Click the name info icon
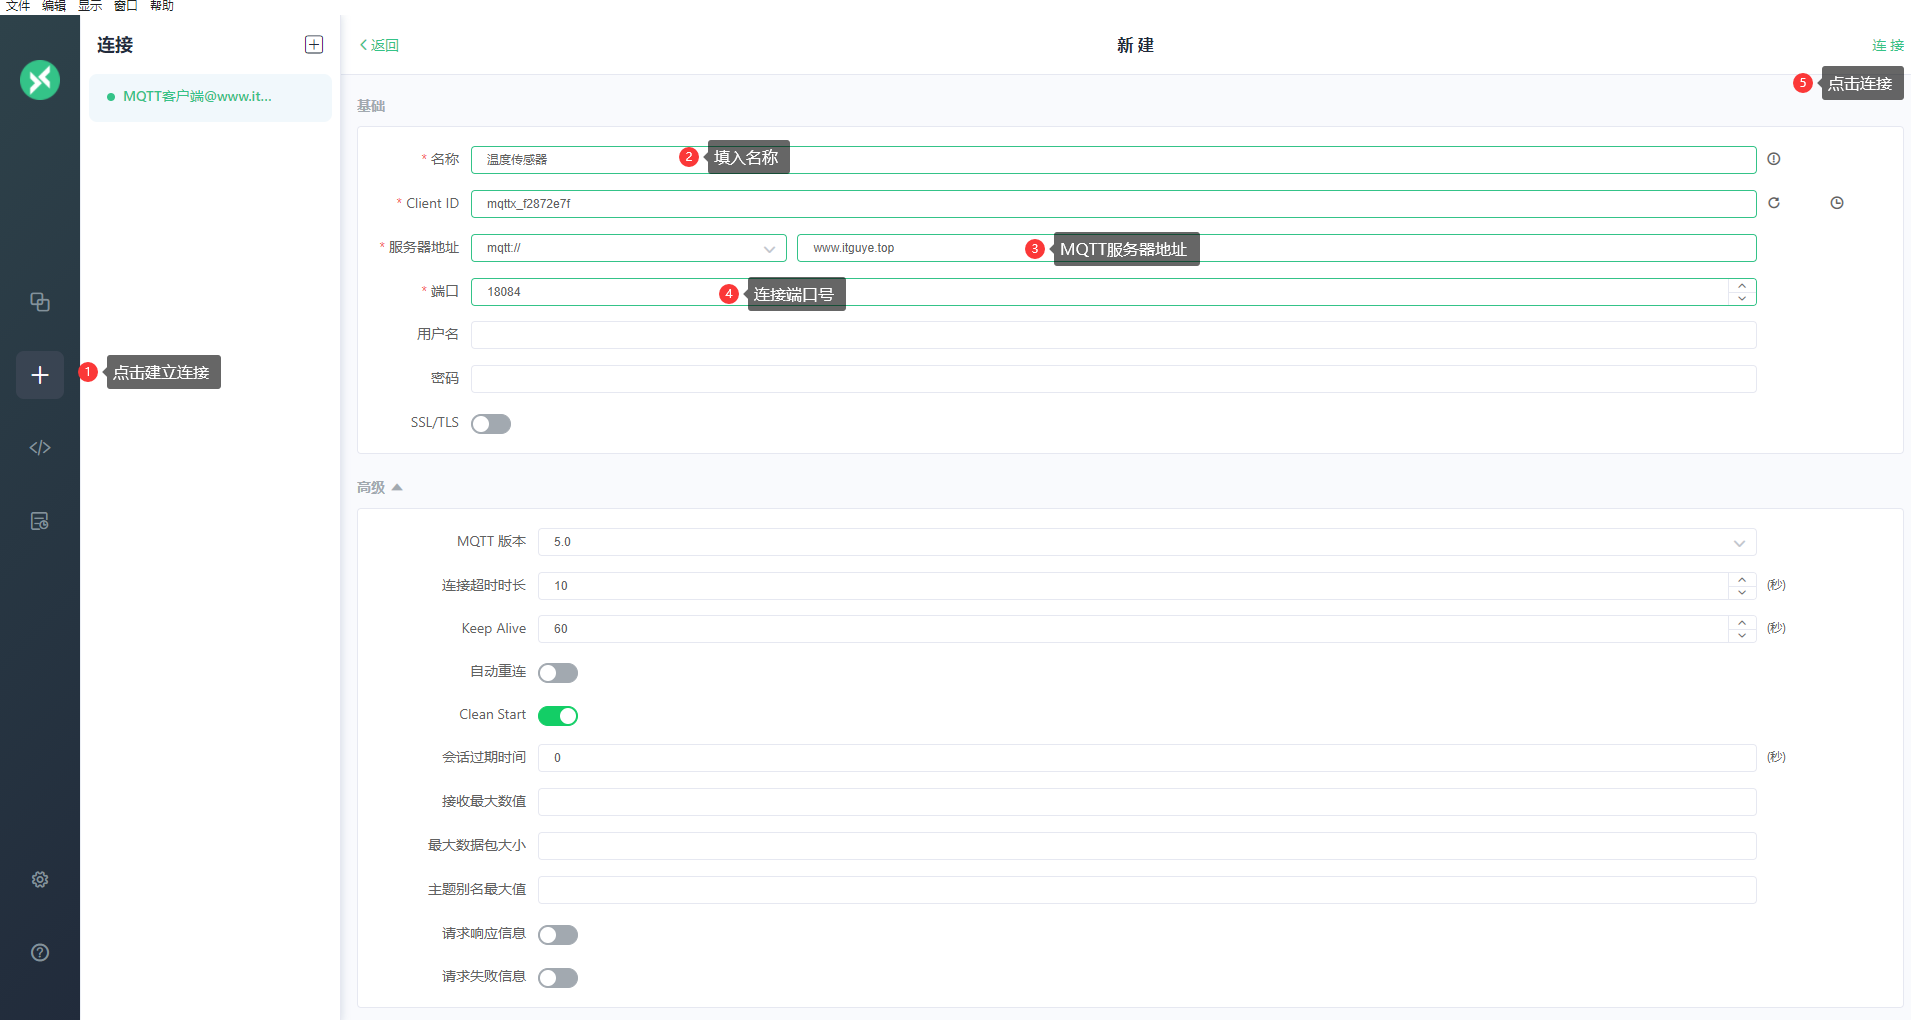The height and width of the screenshot is (1020, 1911). point(1774,159)
